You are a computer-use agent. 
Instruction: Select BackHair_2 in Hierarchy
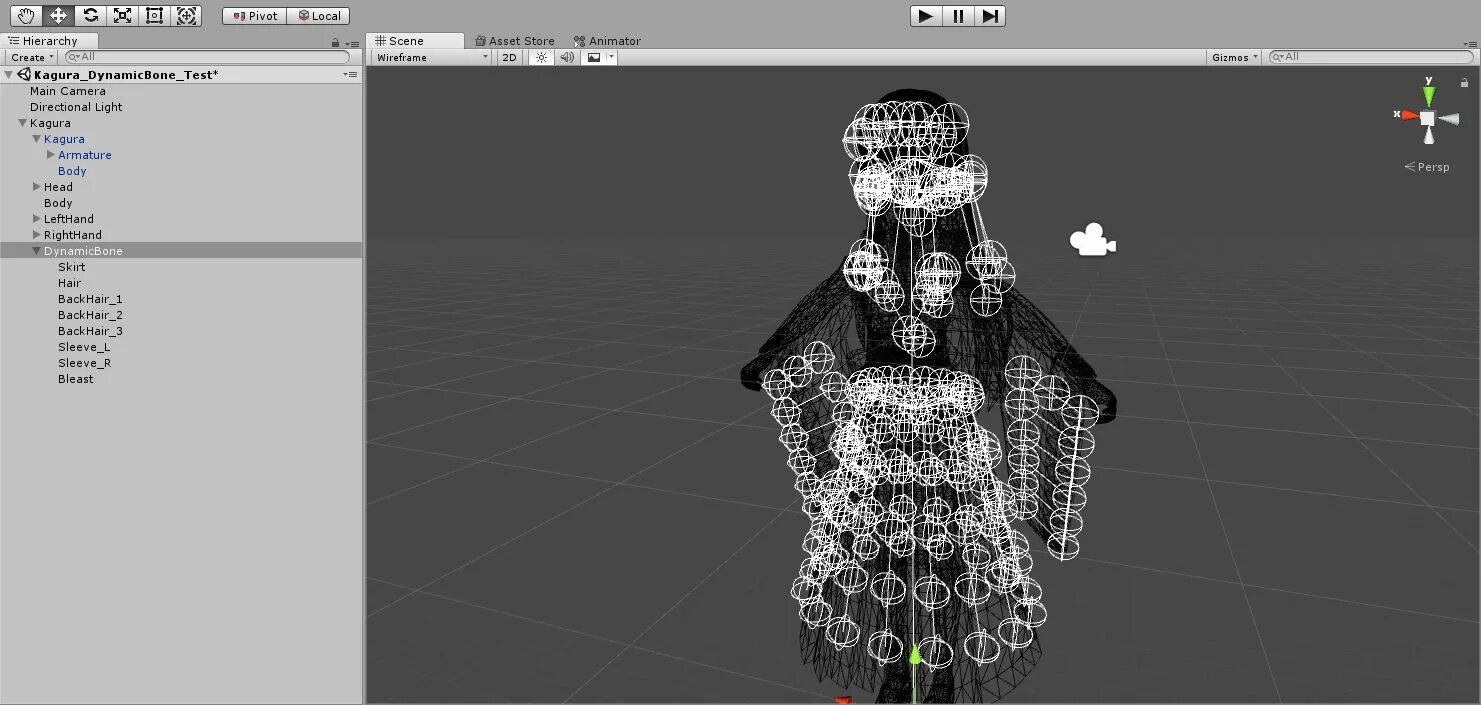[90, 315]
